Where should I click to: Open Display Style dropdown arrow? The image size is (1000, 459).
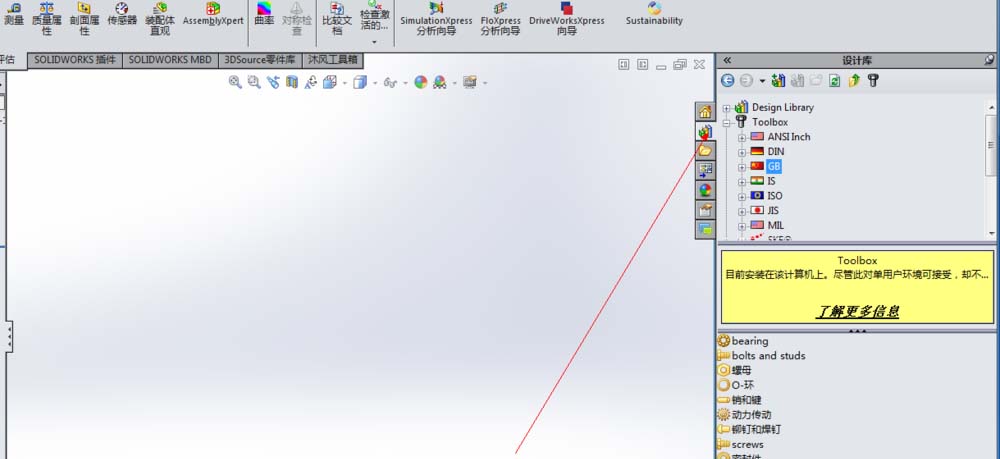pos(375,83)
